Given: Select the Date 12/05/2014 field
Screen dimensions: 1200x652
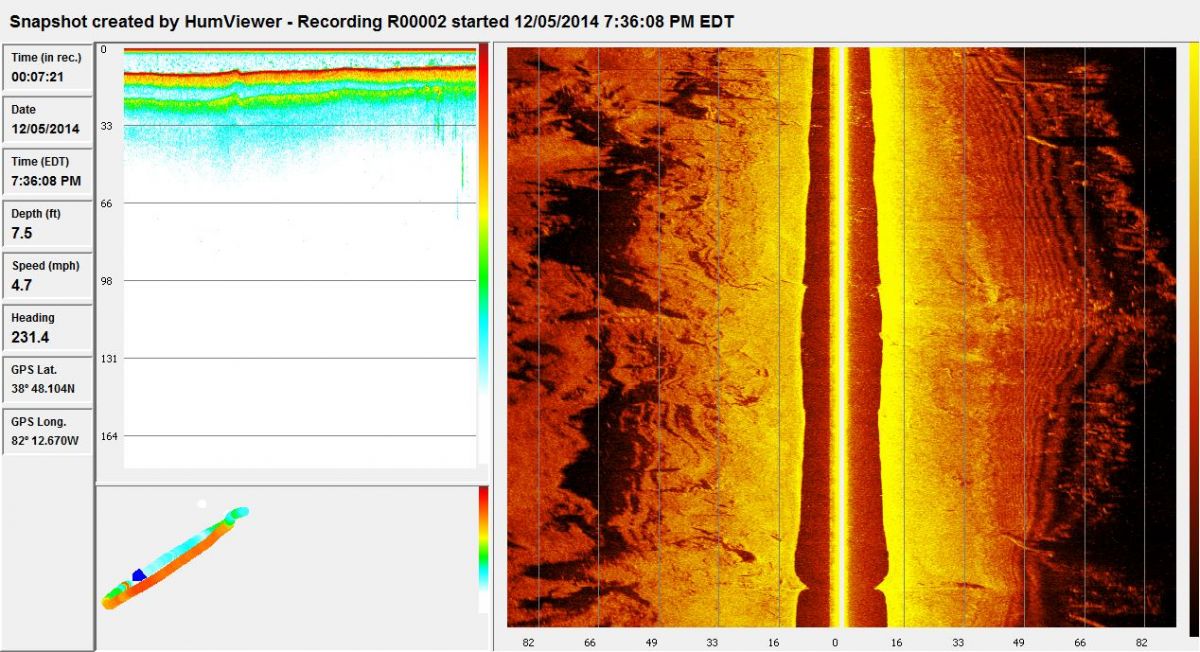Looking at the screenshot, I should (x=47, y=119).
